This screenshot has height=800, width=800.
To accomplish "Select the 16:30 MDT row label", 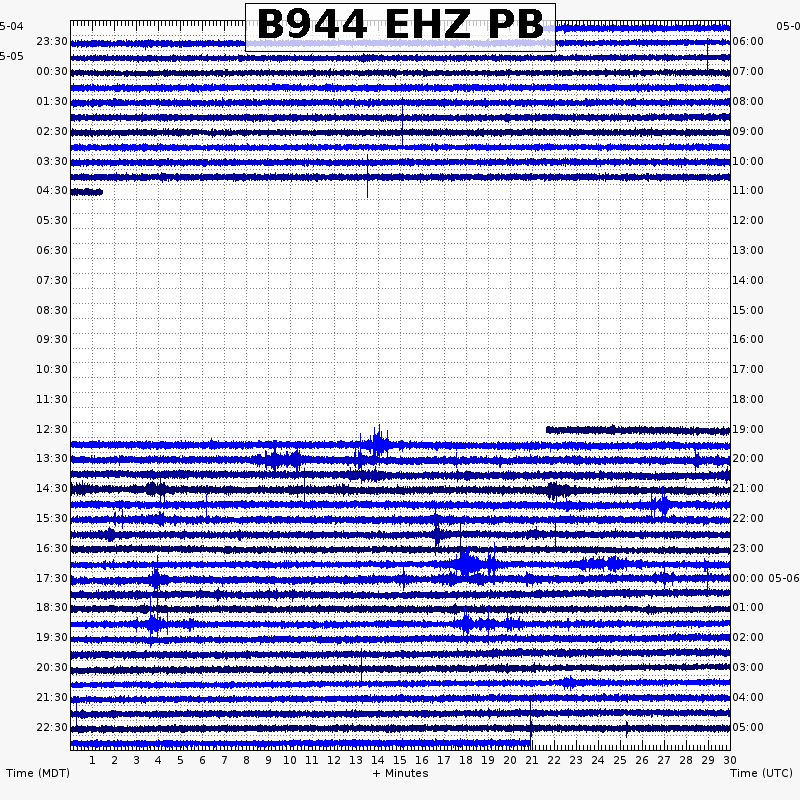I will click(x=52, y=548).
